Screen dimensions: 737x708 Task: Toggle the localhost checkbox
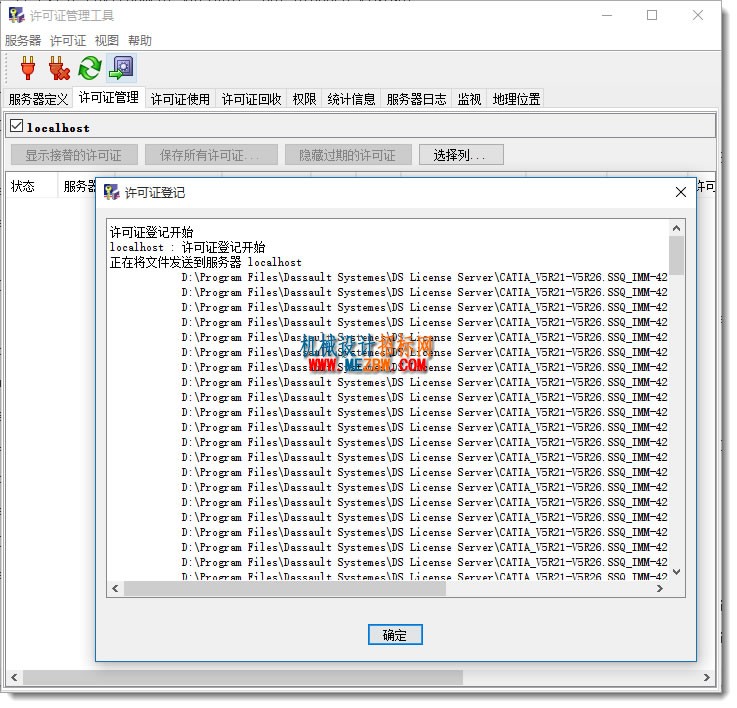tap(16, 126)
